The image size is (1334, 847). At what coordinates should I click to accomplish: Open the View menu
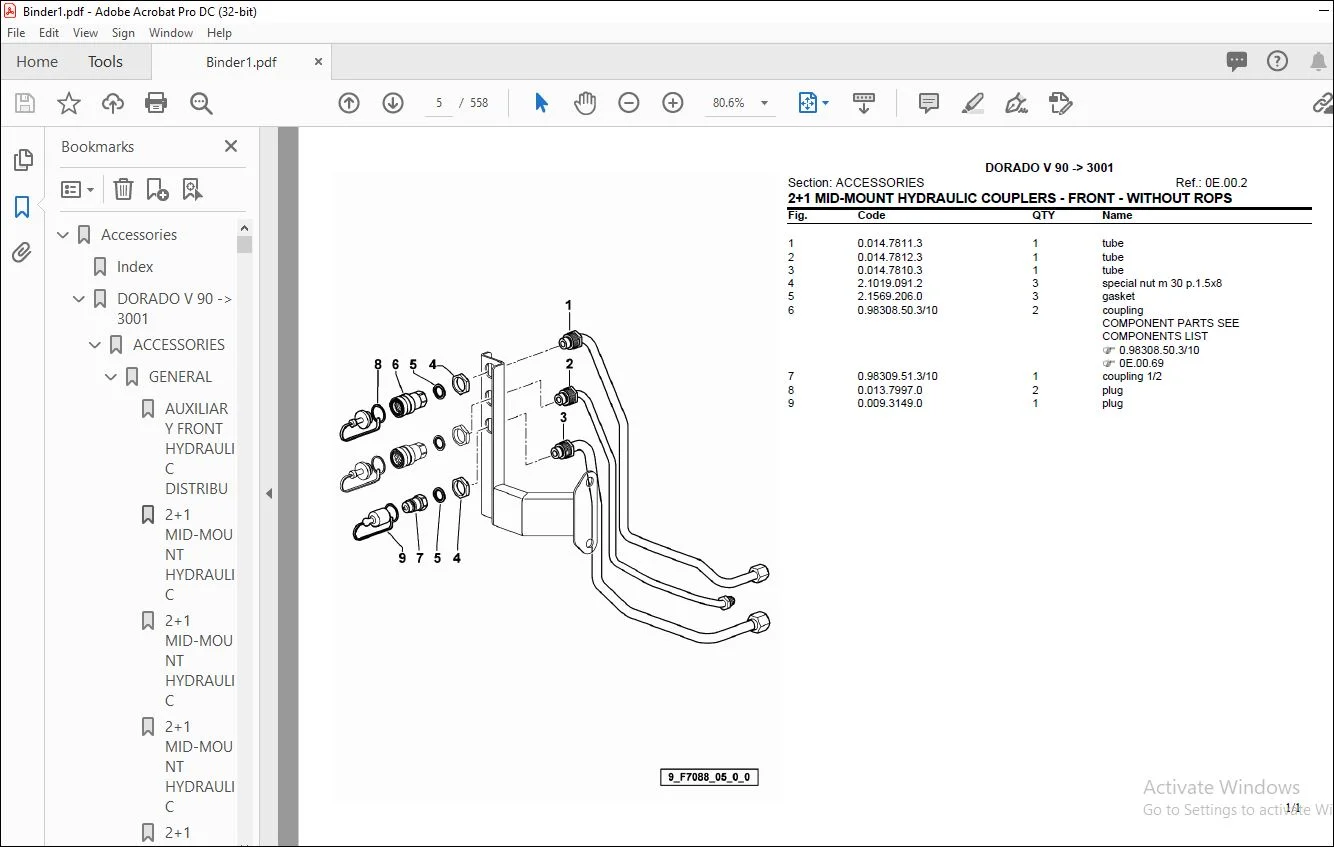click(x=86, y=33)
